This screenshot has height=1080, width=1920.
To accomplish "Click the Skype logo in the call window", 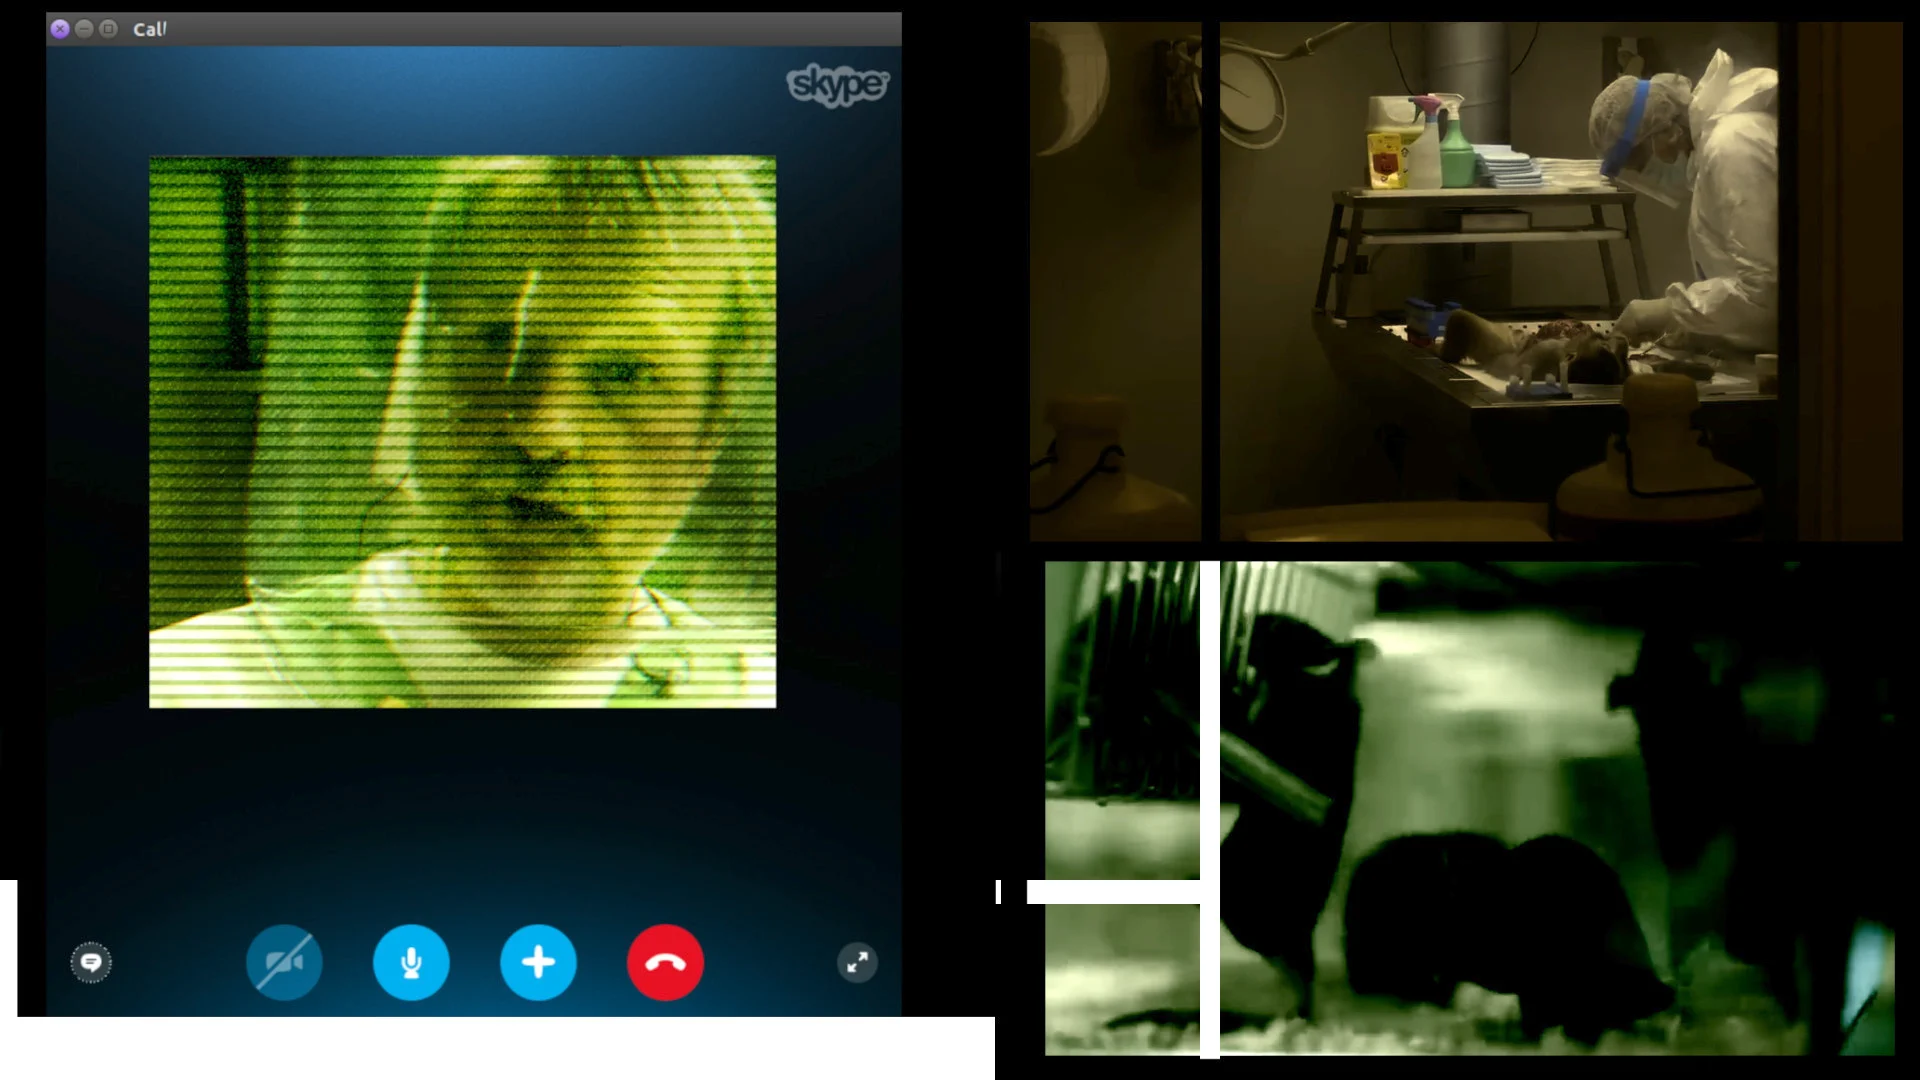I will 837,84.
